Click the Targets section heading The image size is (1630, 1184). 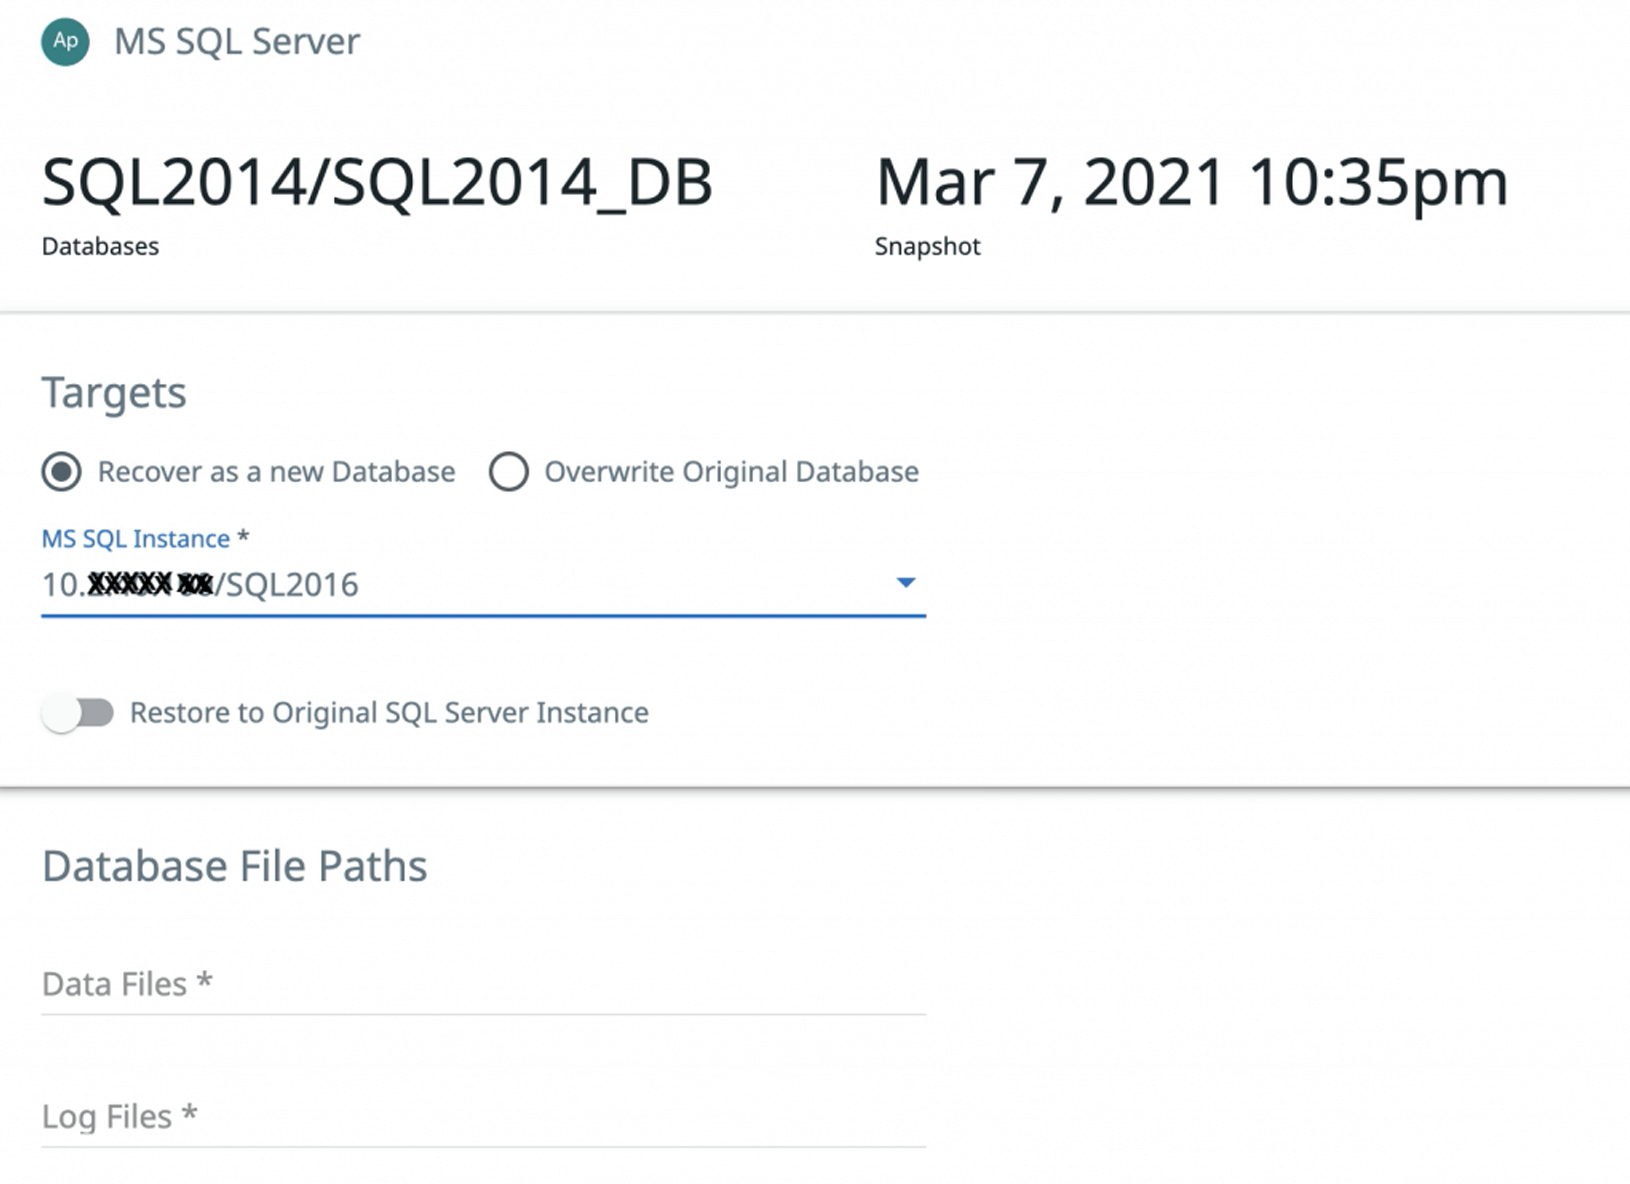pyautogui.click(x=114, y=393)
